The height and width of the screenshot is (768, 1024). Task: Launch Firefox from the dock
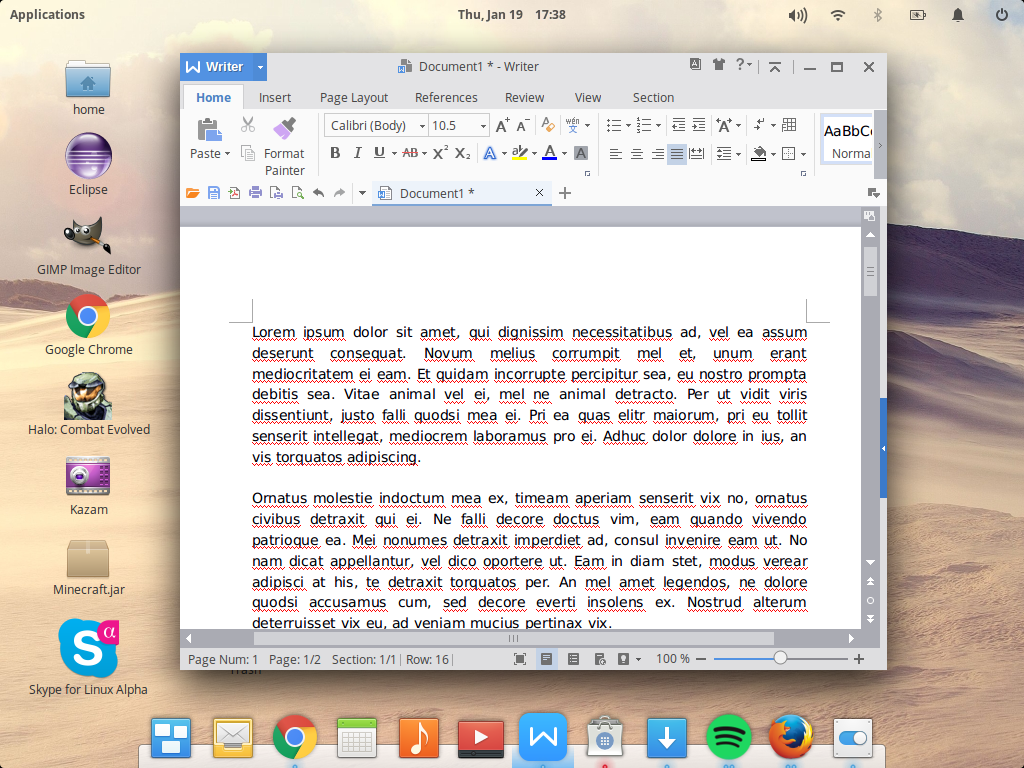click(x=790, y=738)
